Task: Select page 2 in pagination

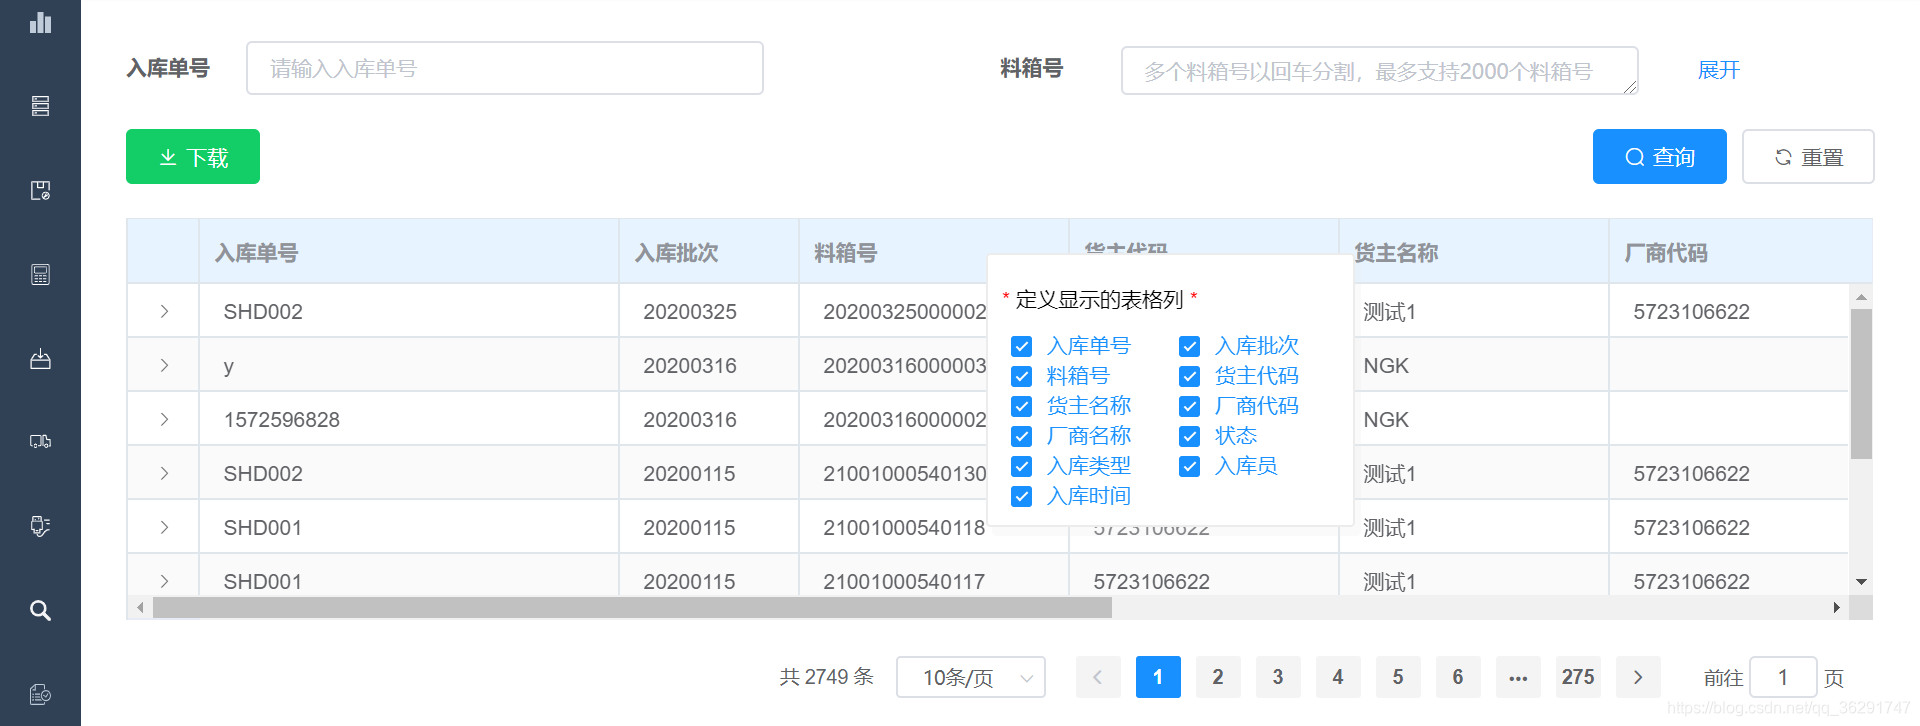Action: [x=1218, y=677]
